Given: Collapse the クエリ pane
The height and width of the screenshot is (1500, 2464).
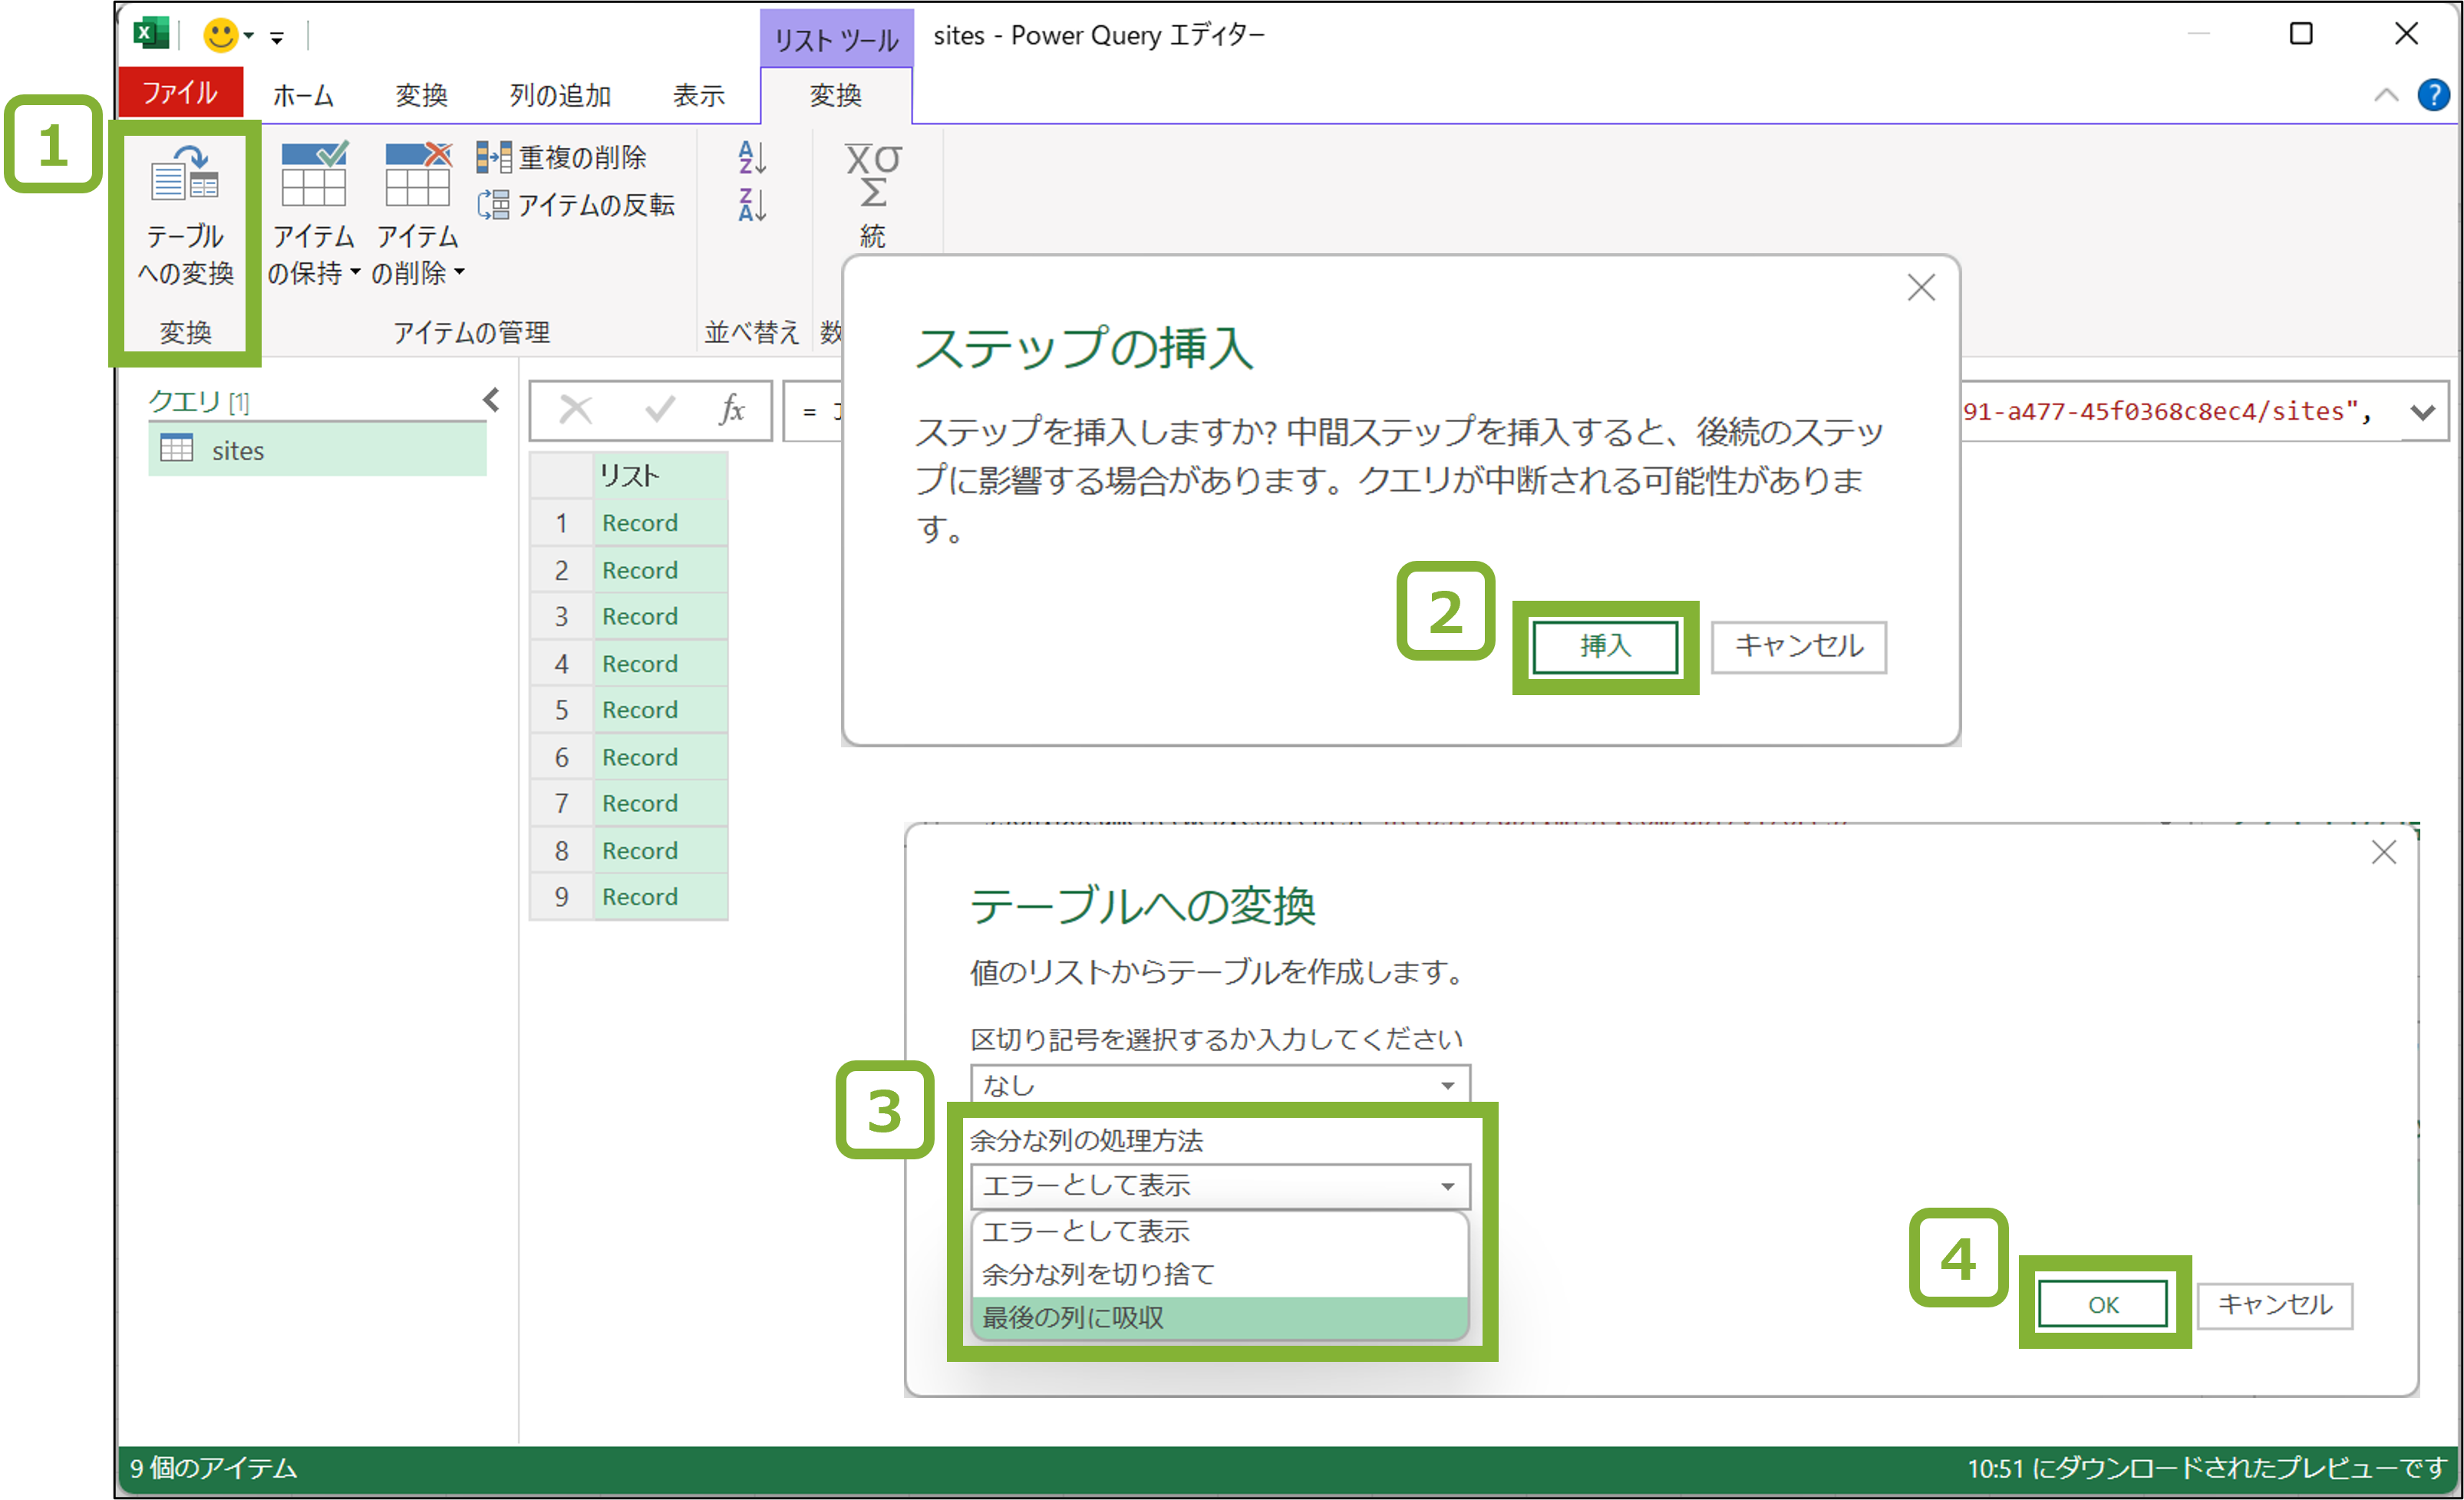Looking at the screenshot, I should click(490, 399).
